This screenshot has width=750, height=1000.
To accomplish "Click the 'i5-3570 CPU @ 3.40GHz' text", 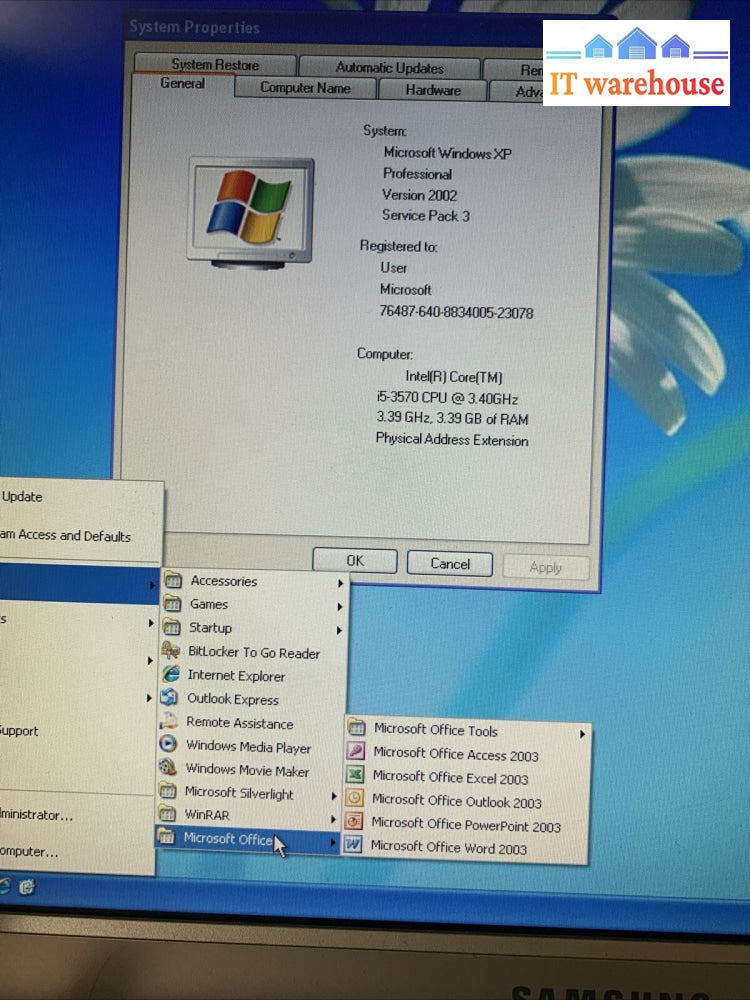I will 447,399.
